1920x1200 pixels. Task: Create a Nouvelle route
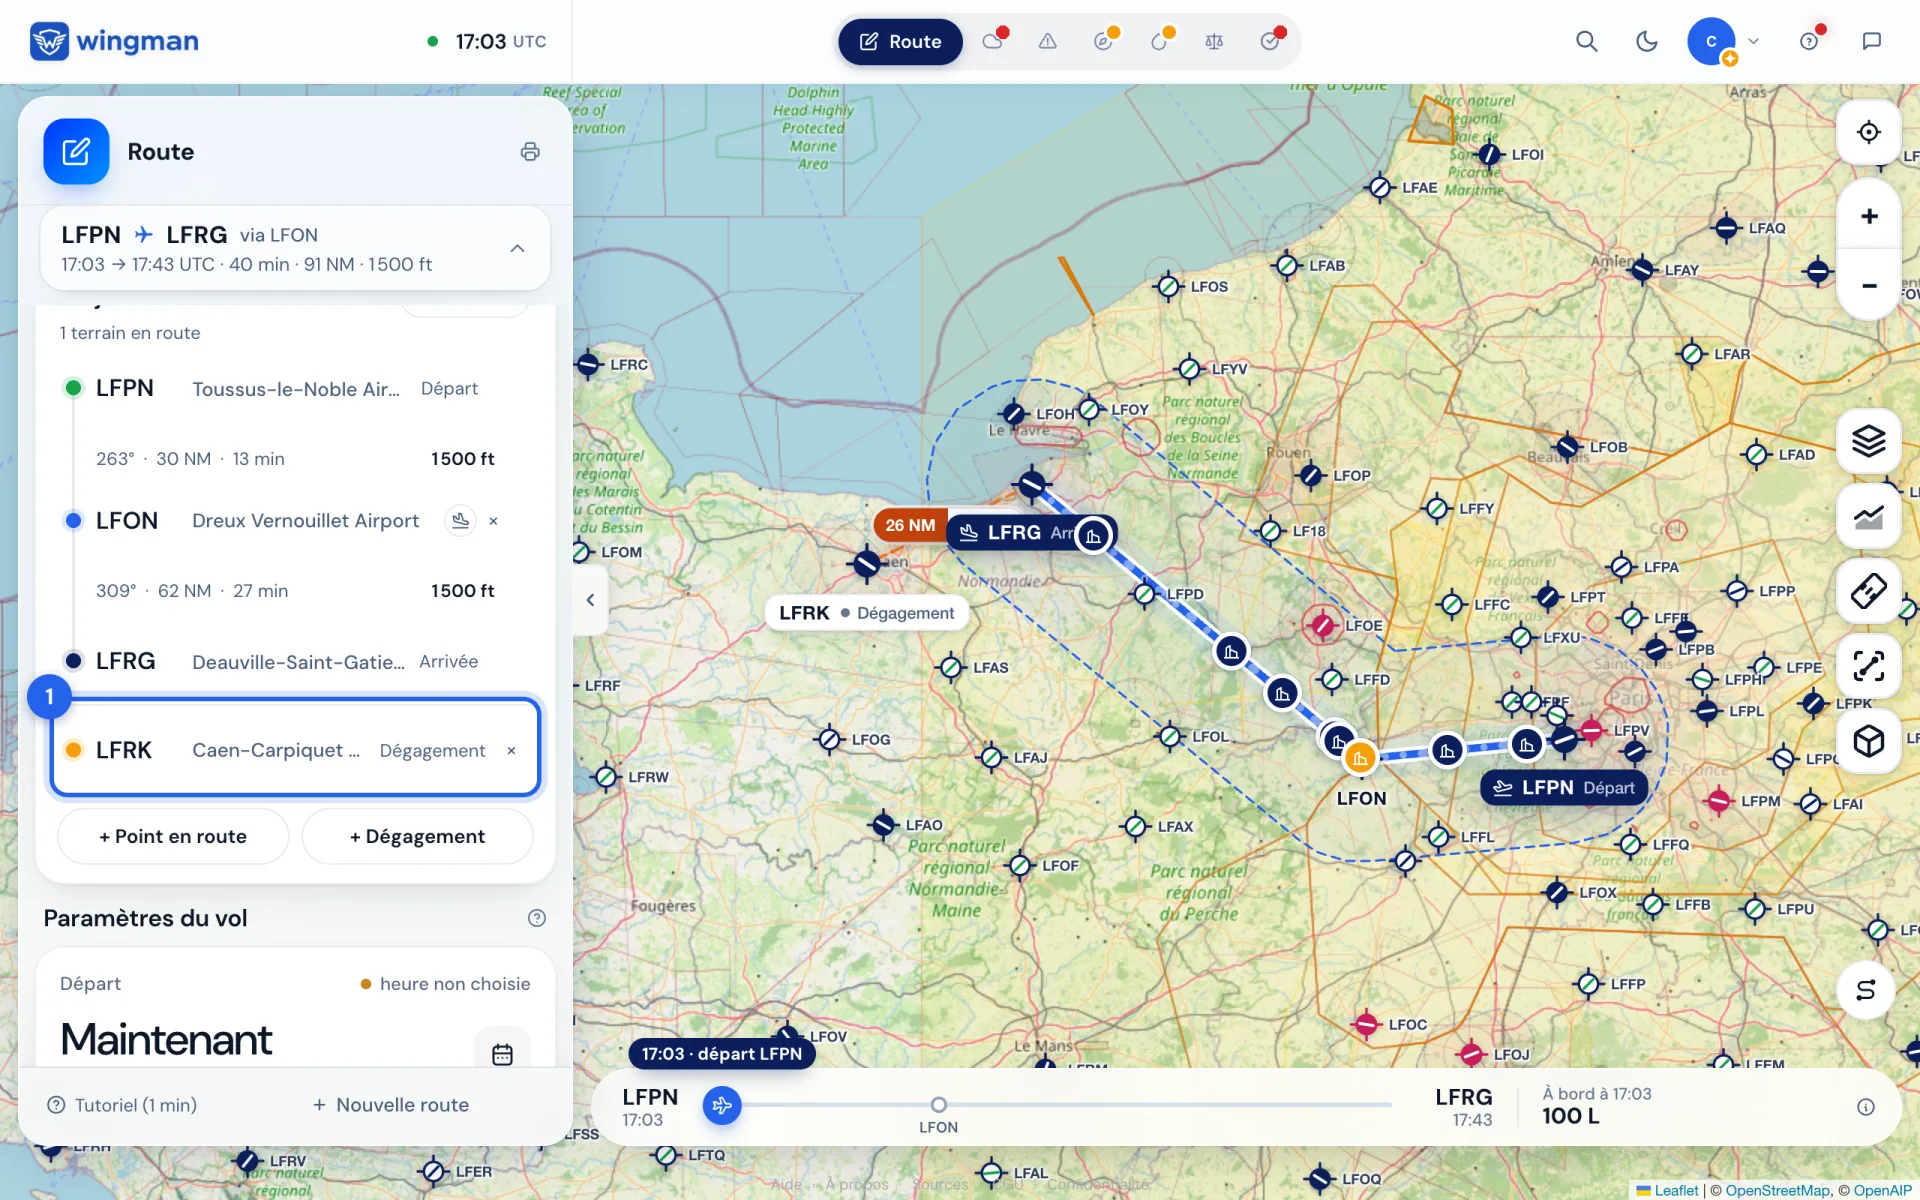coord(391,1105)
